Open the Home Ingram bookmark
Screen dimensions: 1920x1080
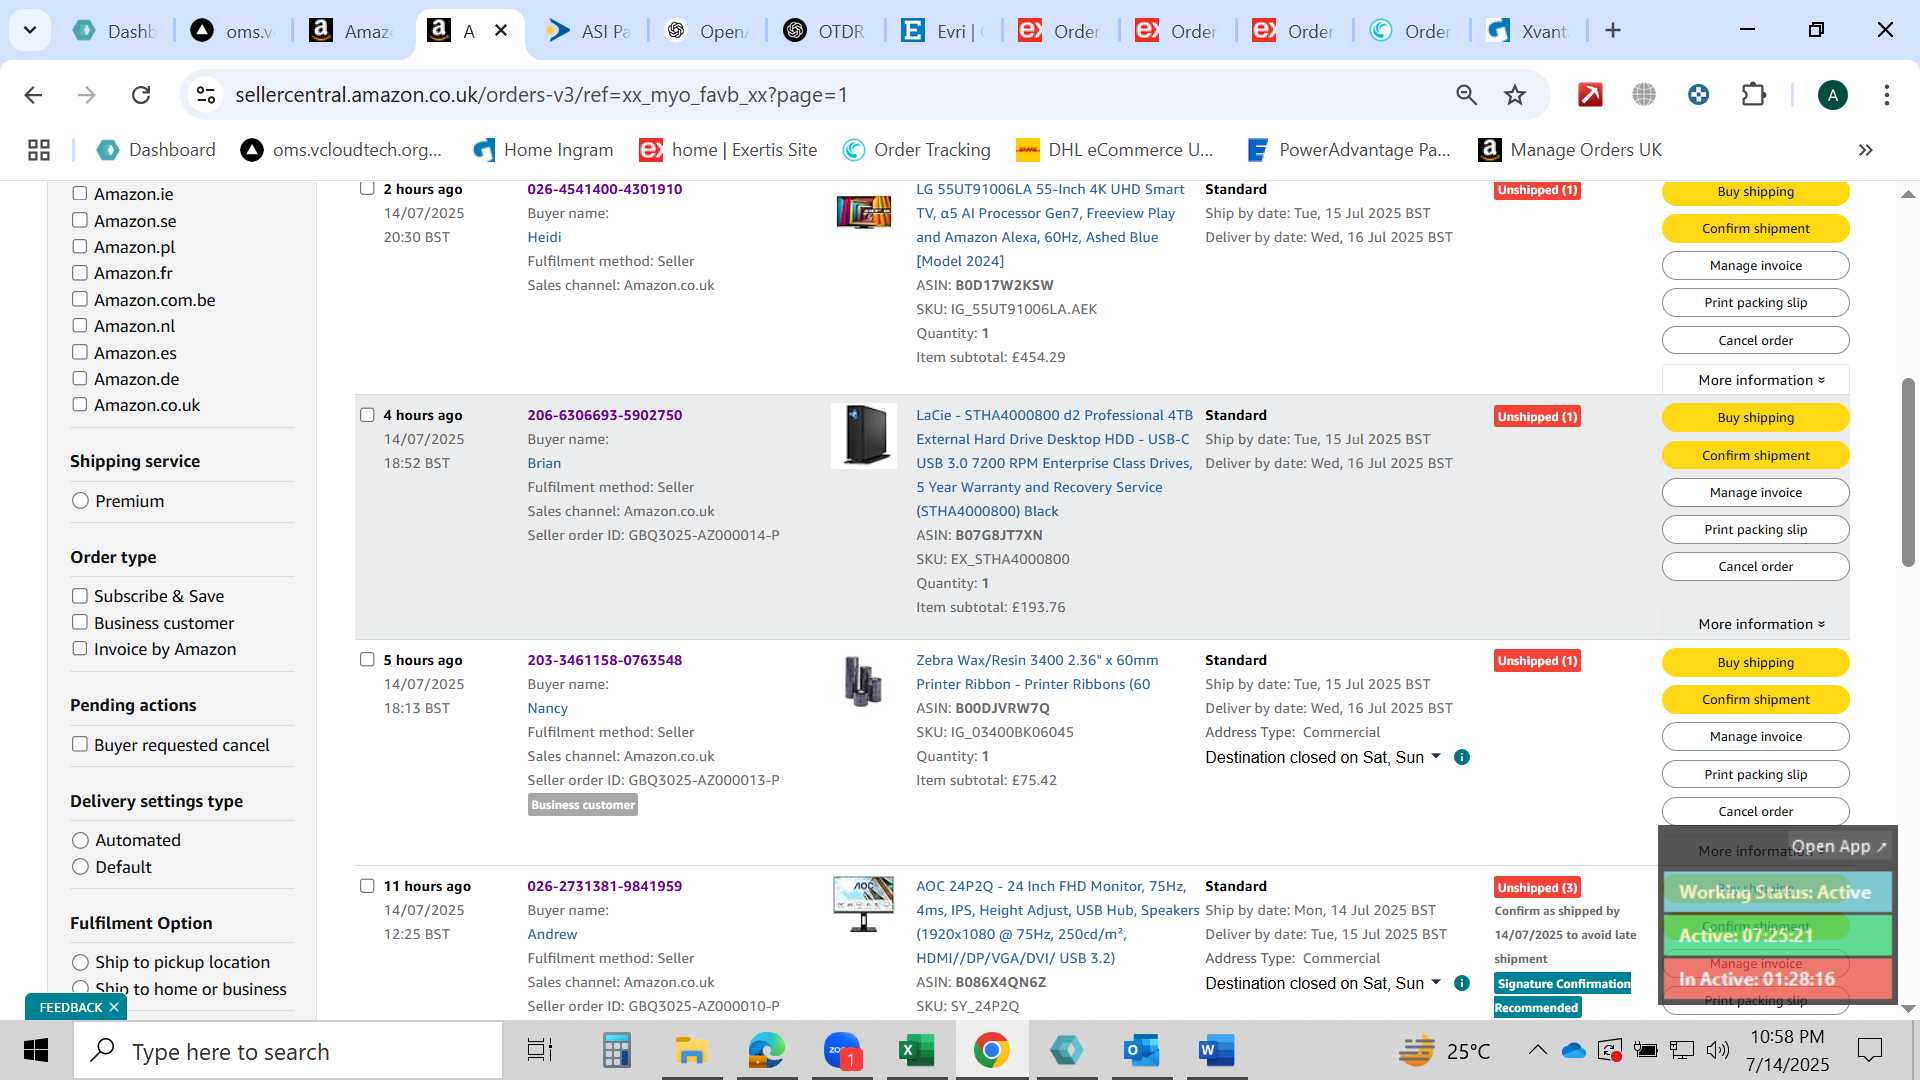point(543,150)
